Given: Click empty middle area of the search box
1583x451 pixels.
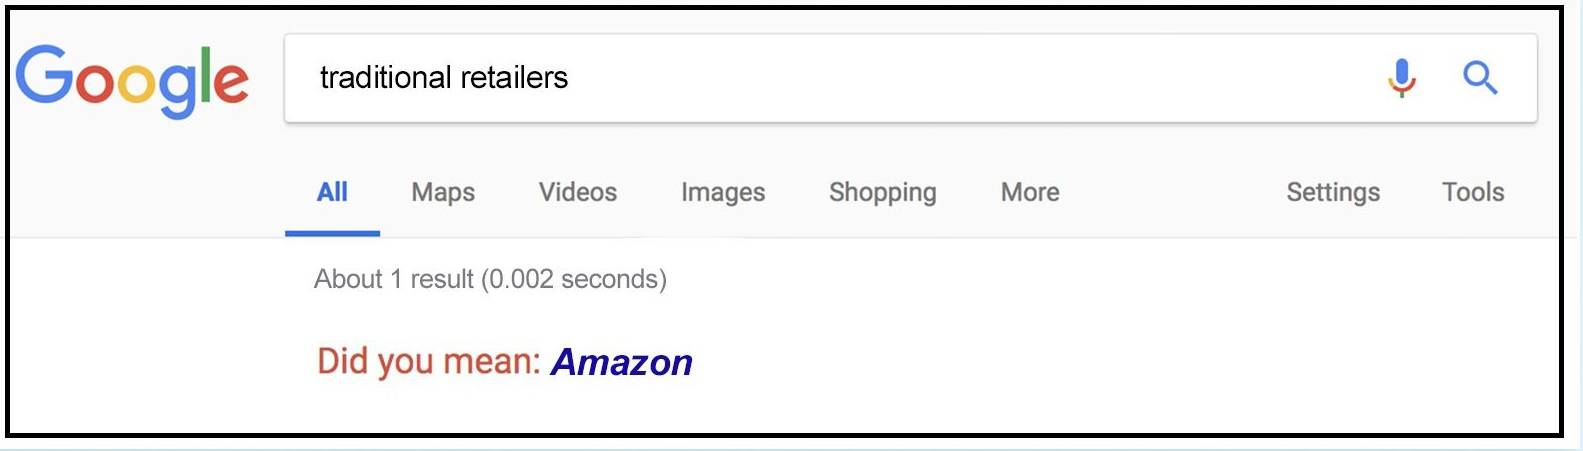Looking at the screenshot, I should tap(950, 78).
